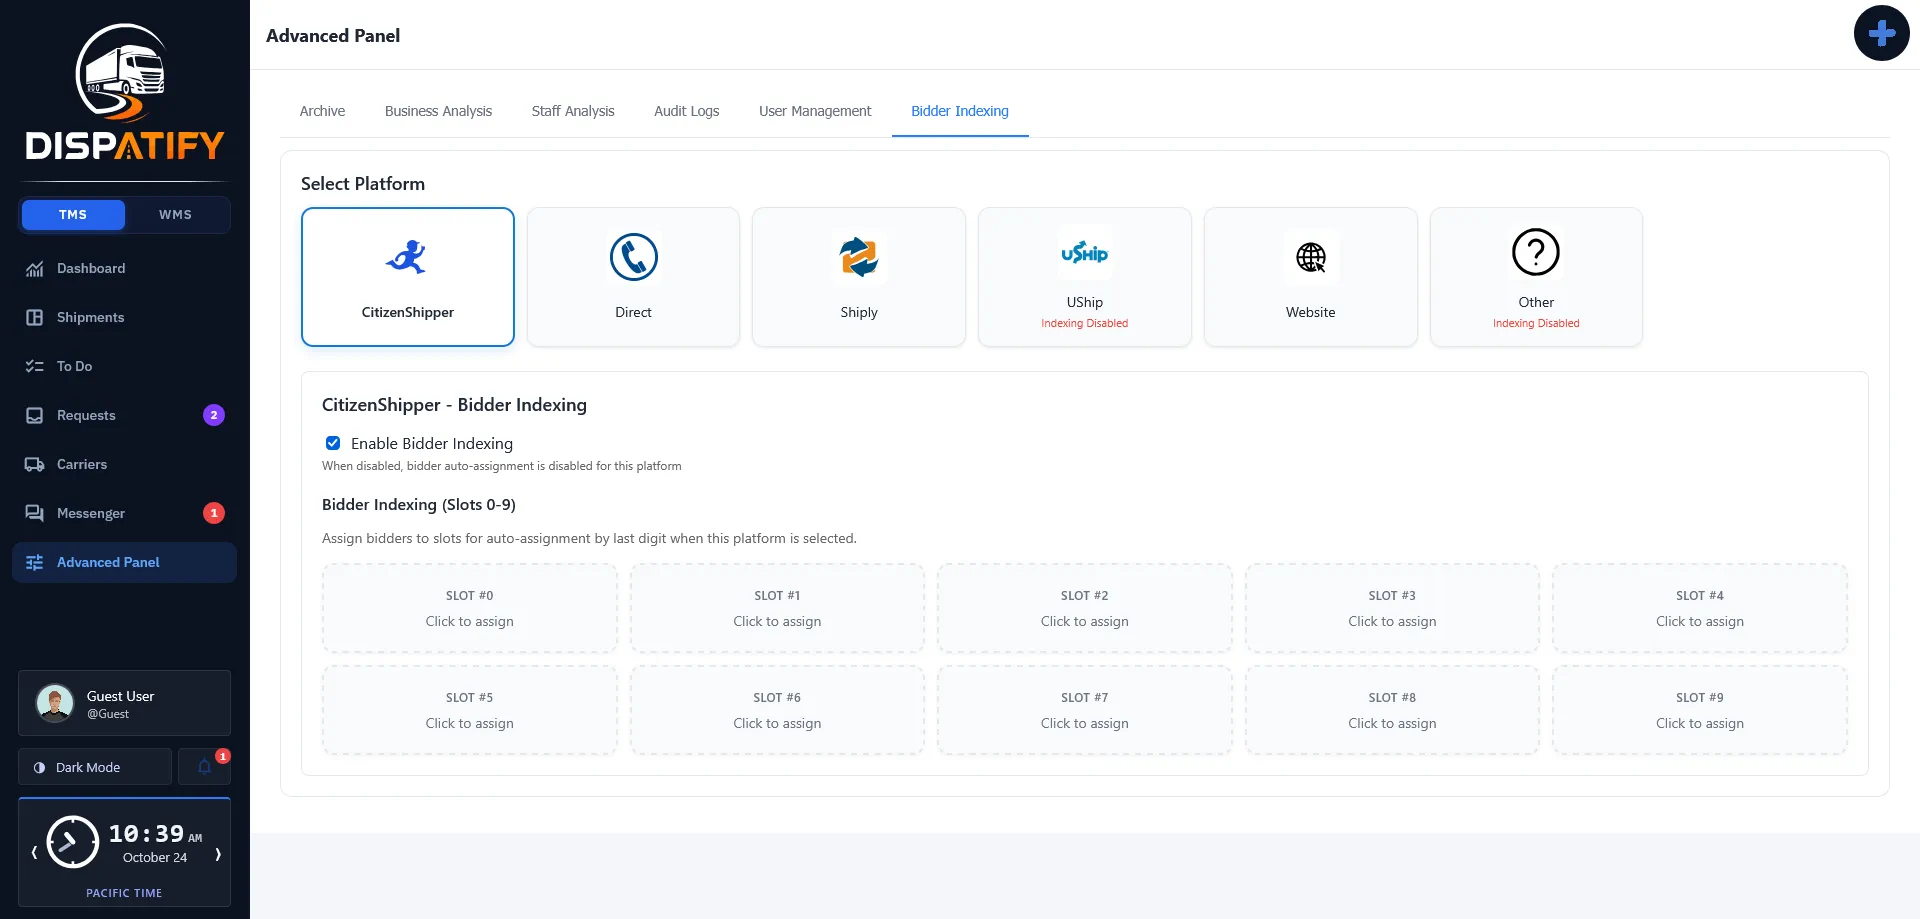
Task: Click the left chevron on clock widget
Action: point(34,853)
